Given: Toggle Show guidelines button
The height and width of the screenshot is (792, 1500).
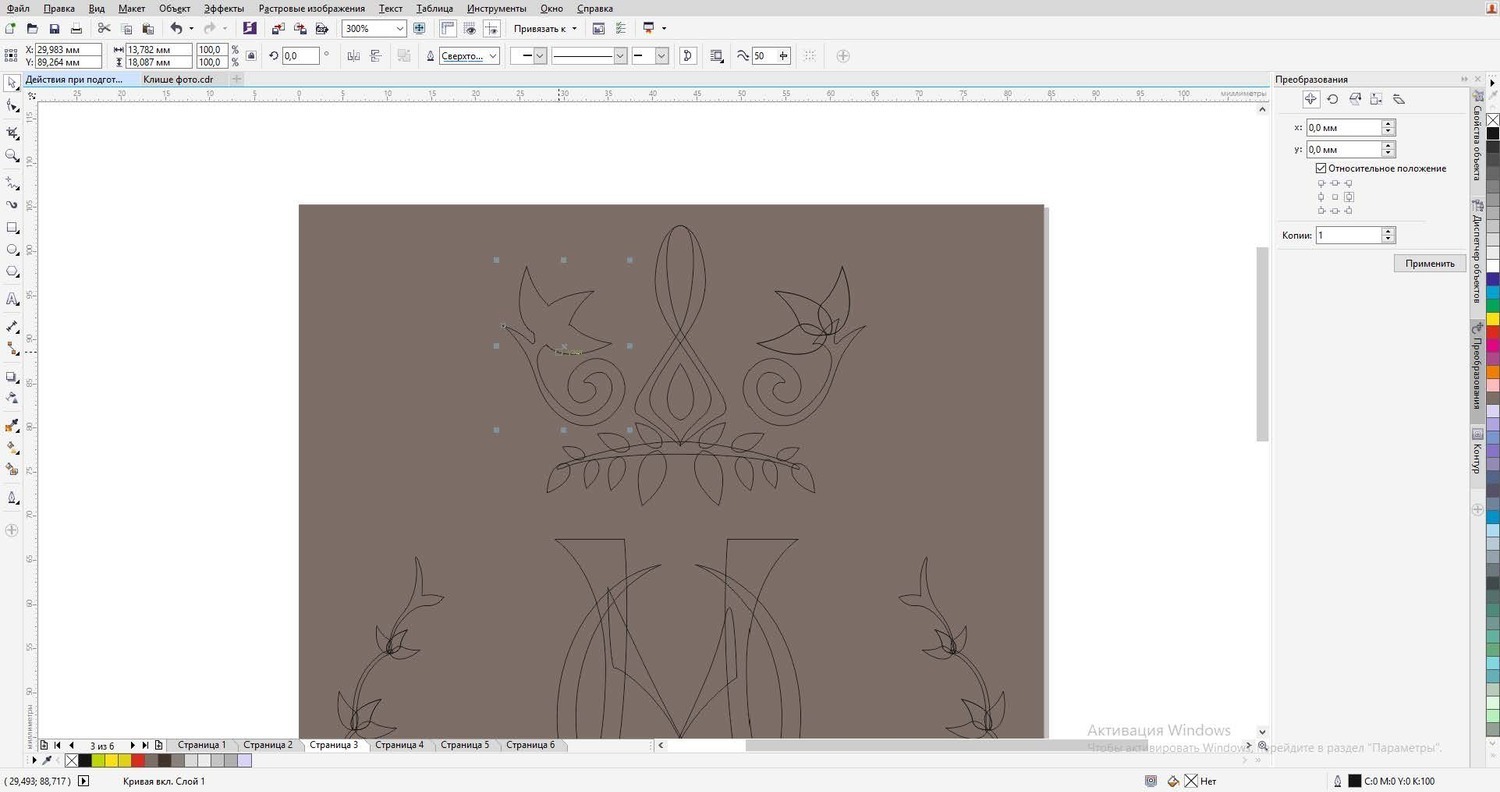Looking at the screenshot, I should coord(490,29).
